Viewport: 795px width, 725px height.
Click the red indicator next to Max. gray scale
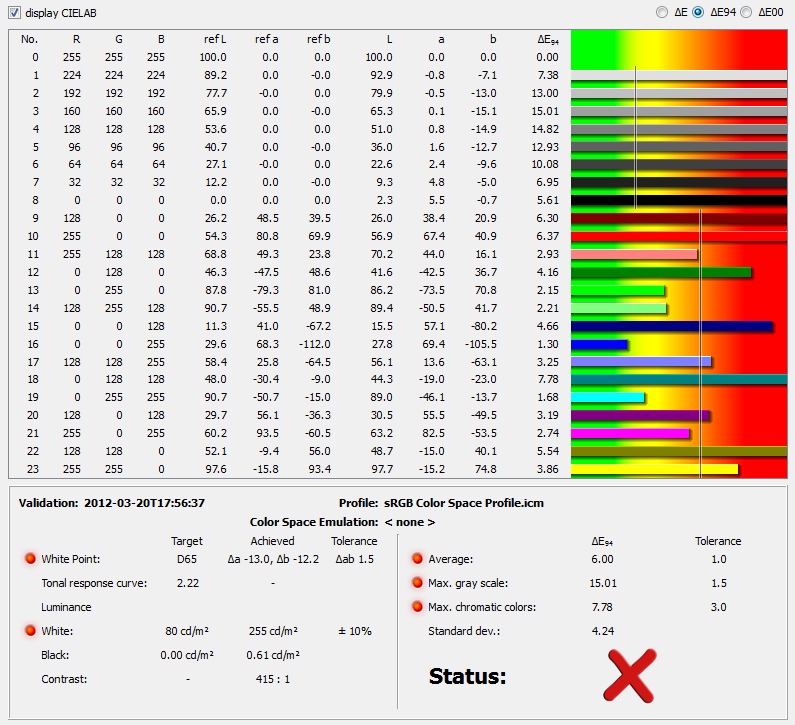click(417, 583)
